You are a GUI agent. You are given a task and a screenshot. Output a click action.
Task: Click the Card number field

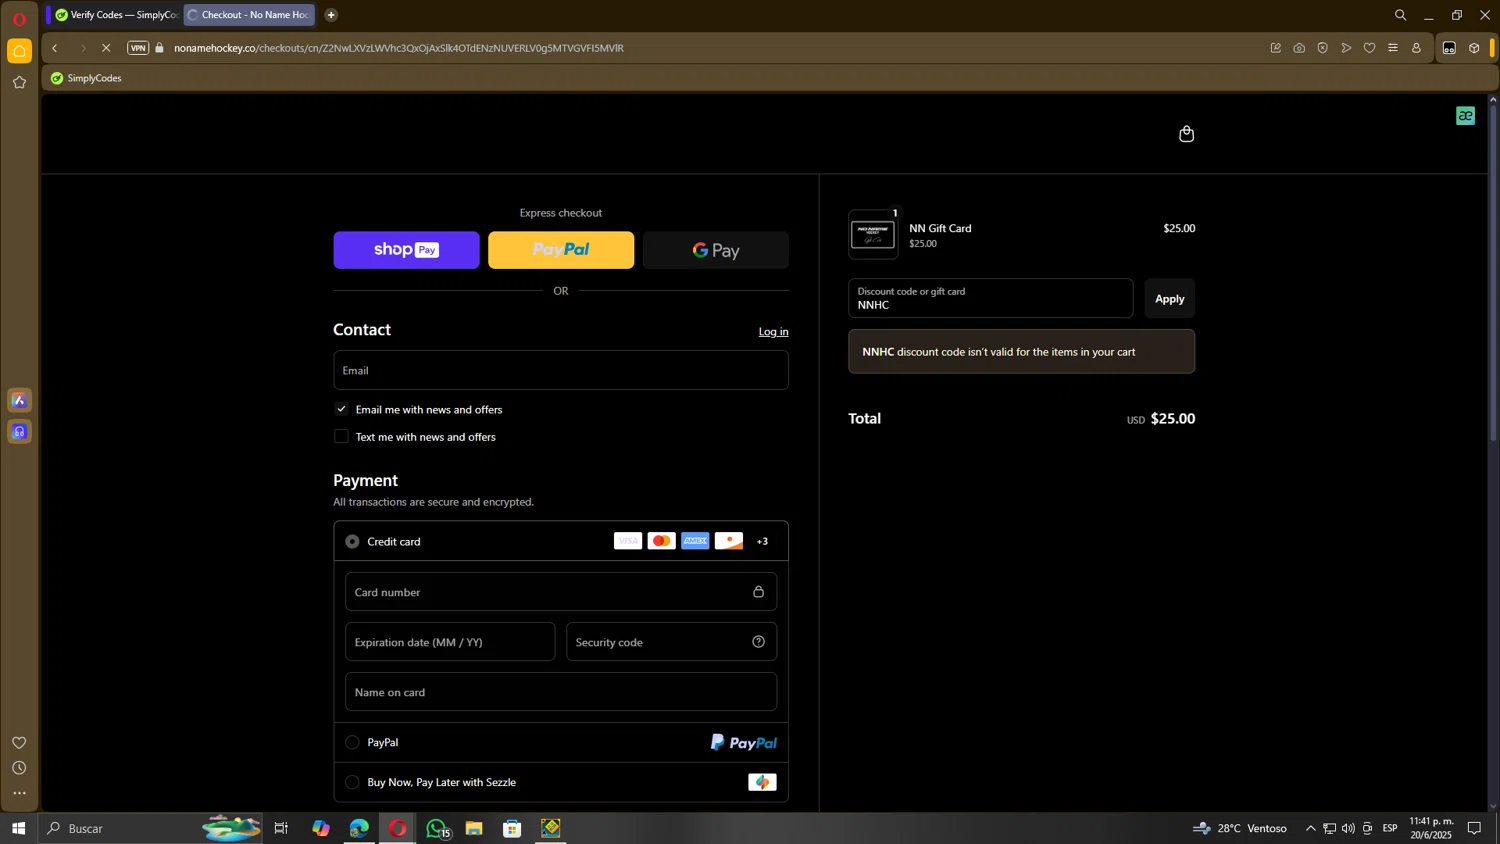pos(561,592)
